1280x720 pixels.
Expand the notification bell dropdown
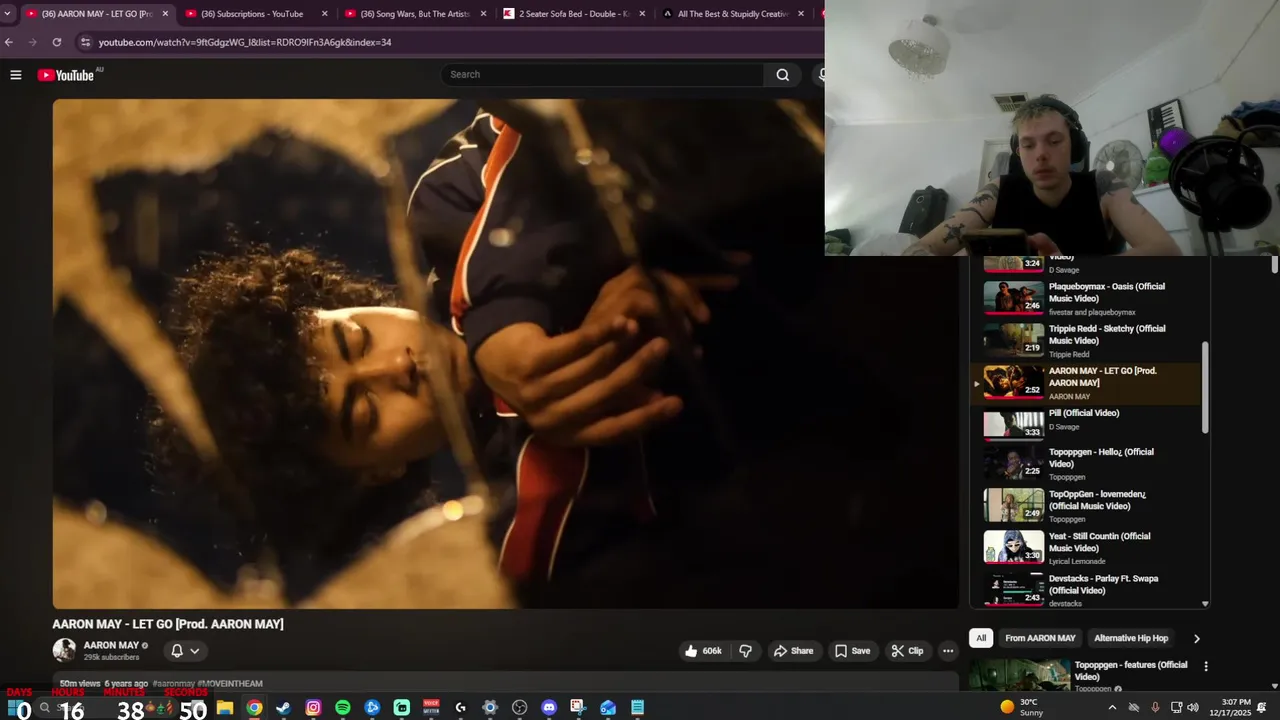(x=185, y=651)
